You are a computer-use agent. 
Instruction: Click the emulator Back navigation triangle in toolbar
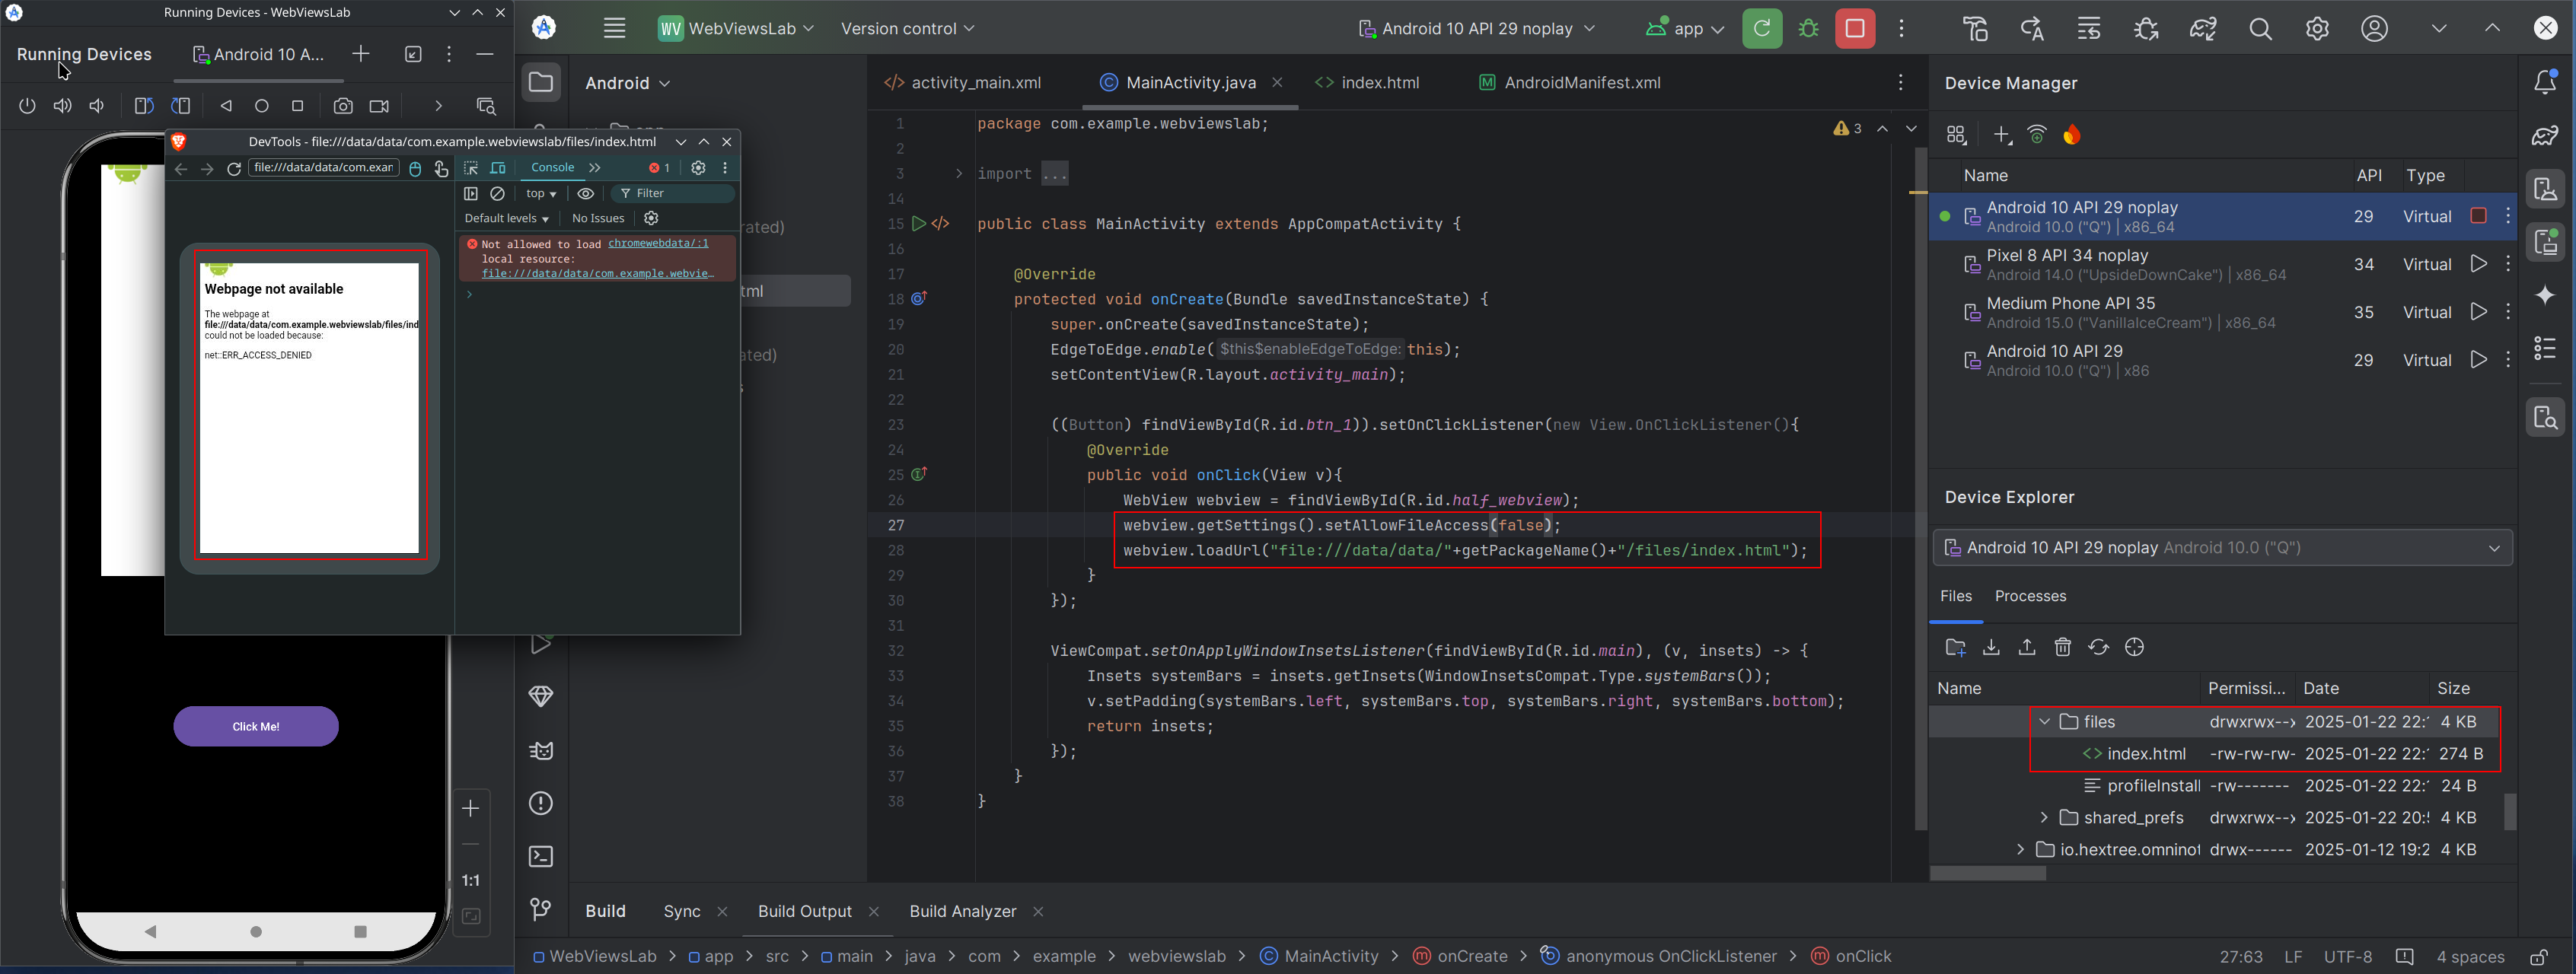(226, 106)
